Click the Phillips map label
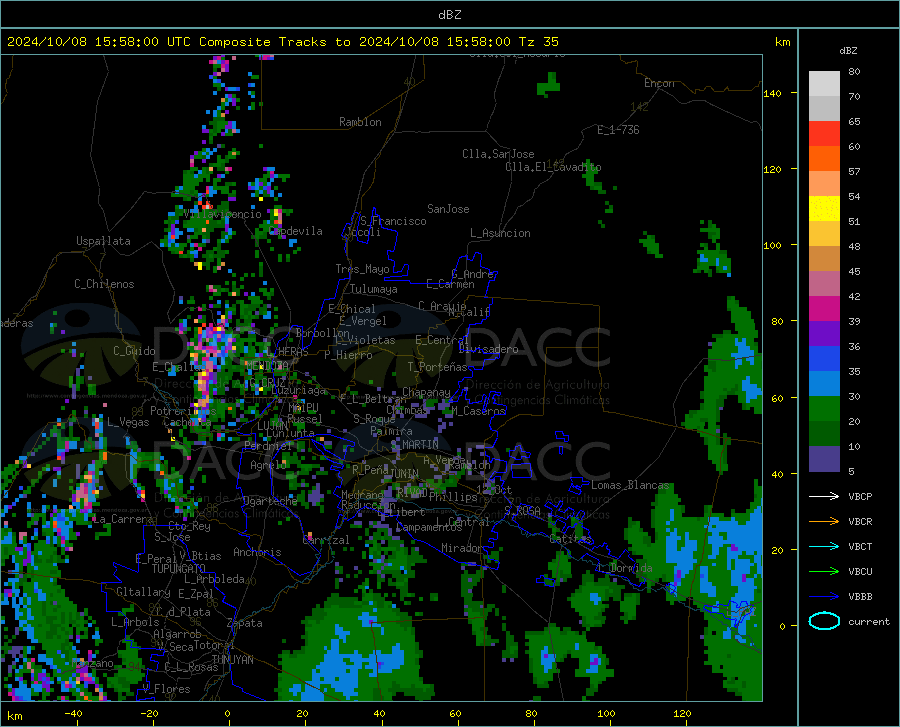This screenshot has height=727, width=900. pos(453,497)
